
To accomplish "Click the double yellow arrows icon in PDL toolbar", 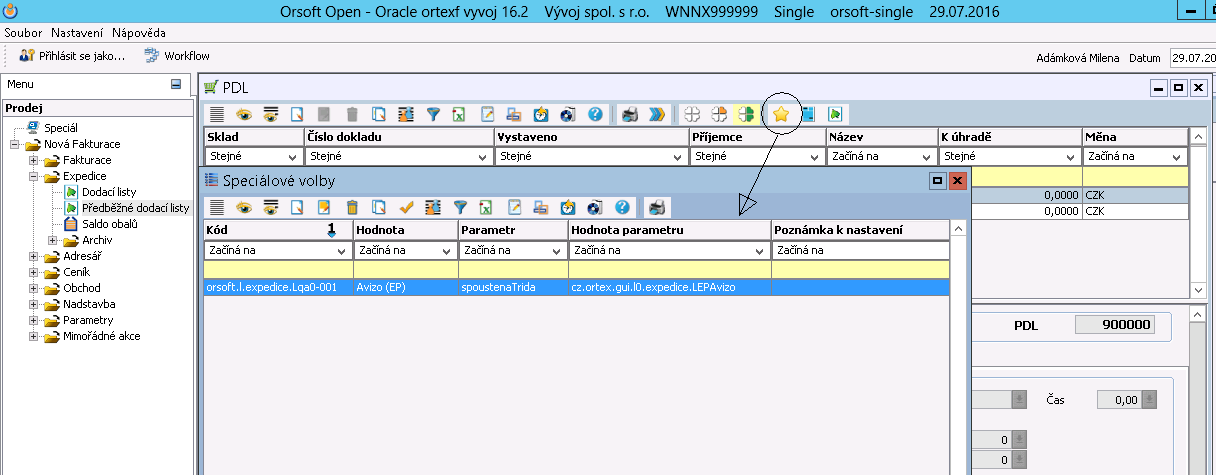I will coord(657,114).
